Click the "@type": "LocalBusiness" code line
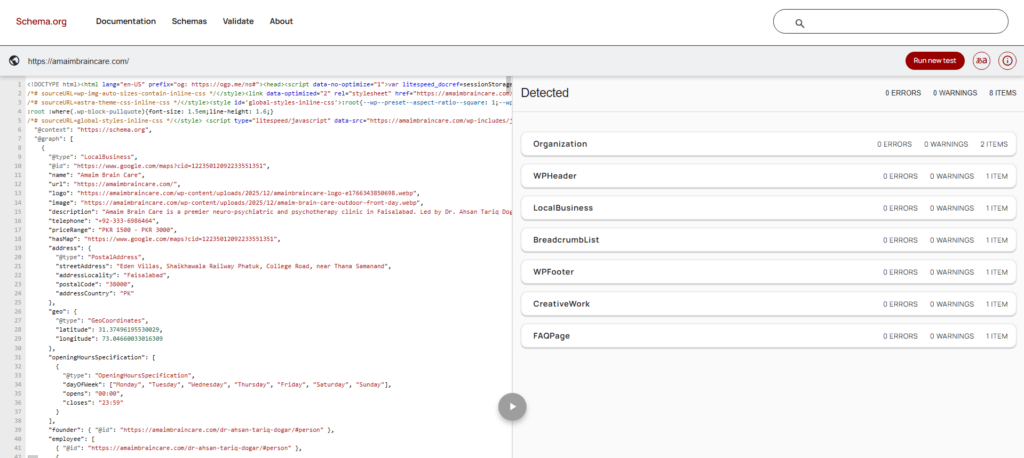This screenshot has height=458, width=1024. tap(92, 157)
